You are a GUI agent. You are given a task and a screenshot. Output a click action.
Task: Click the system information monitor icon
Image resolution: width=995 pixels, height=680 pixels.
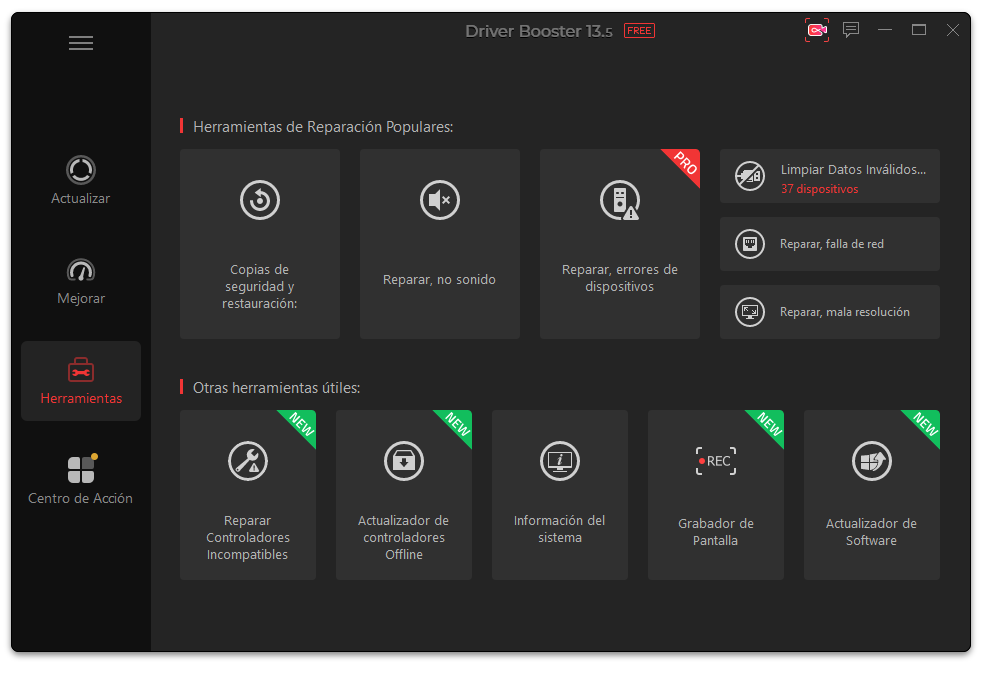(x=560, y=461)
